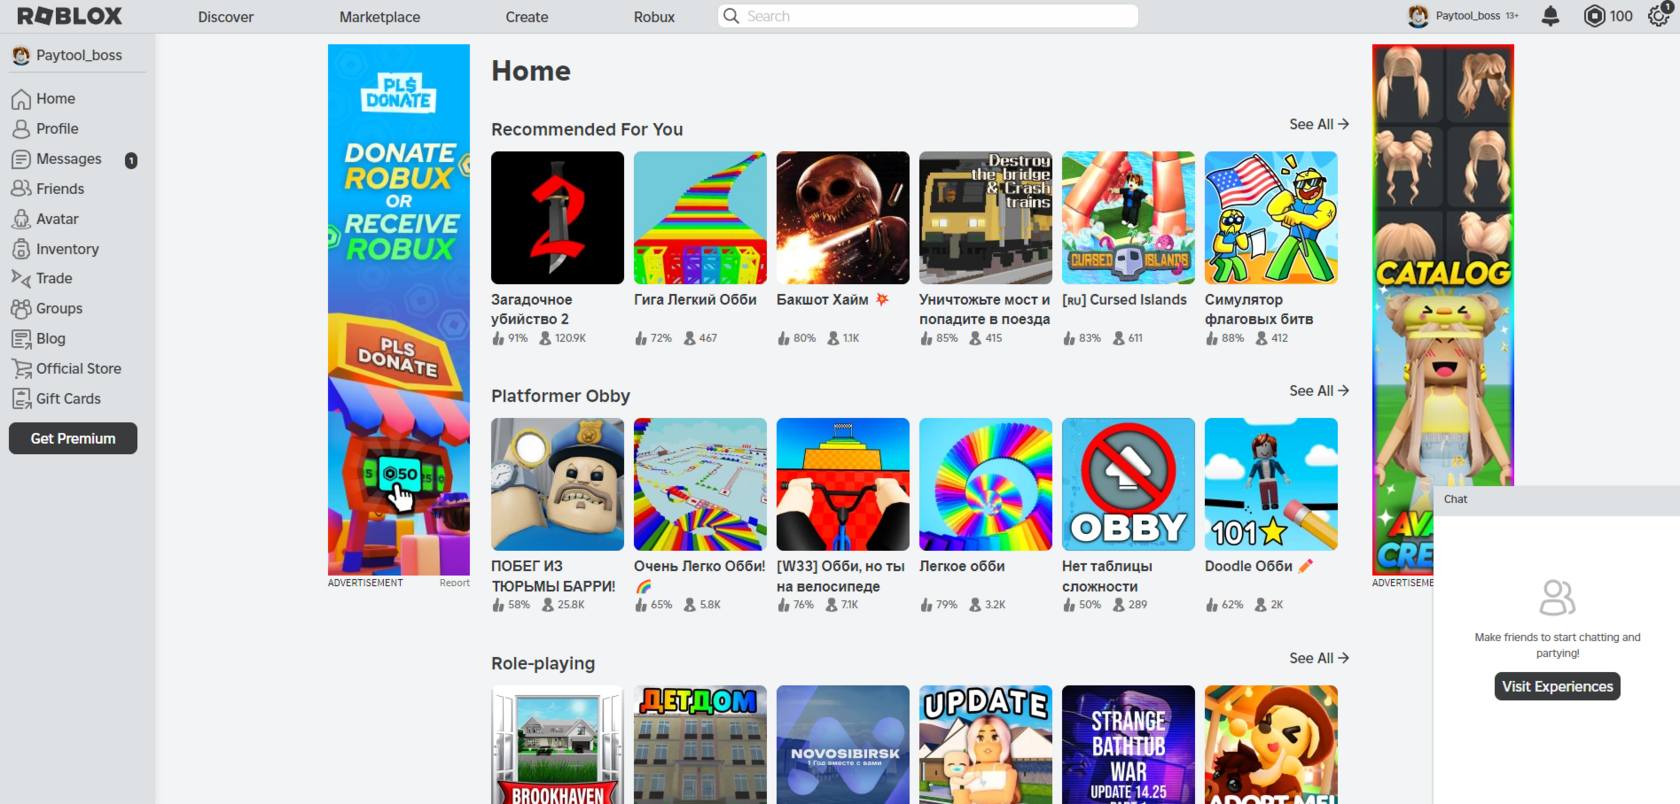See All in Role-playing
Screen dimensions: 1680x804
(x=1319, y=658)
